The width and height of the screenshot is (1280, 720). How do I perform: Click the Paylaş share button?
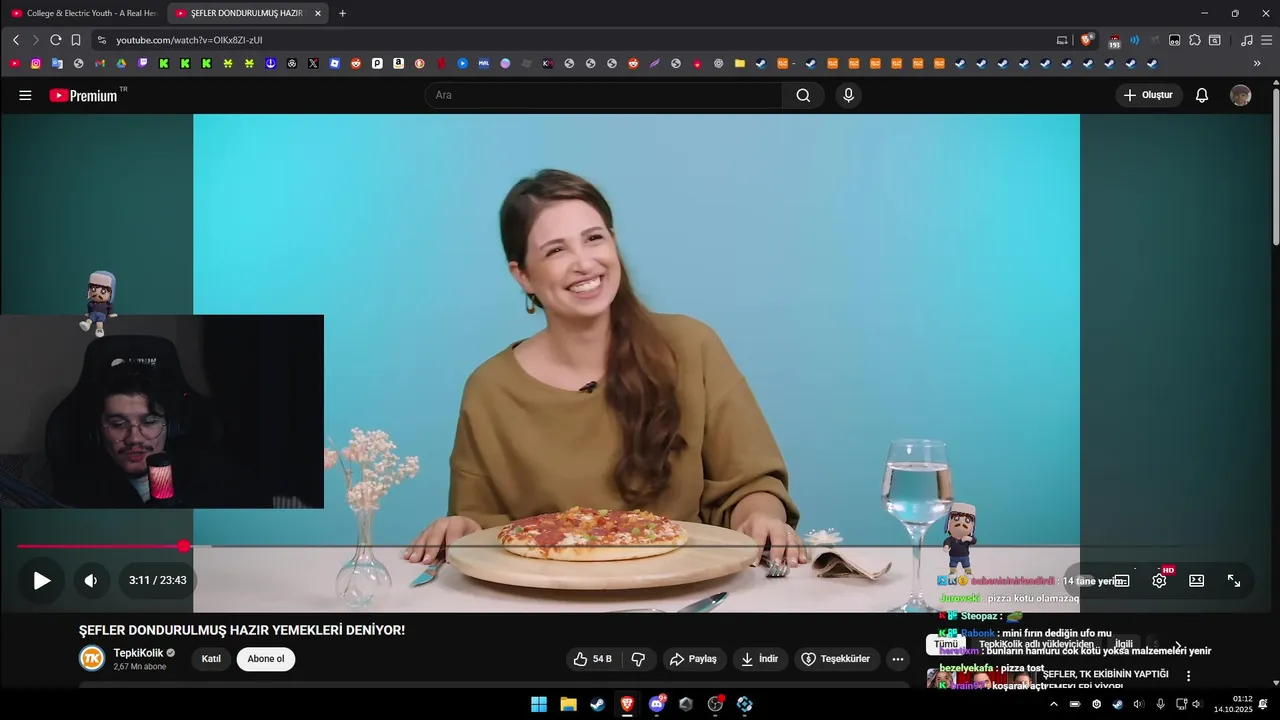[693, 659]
